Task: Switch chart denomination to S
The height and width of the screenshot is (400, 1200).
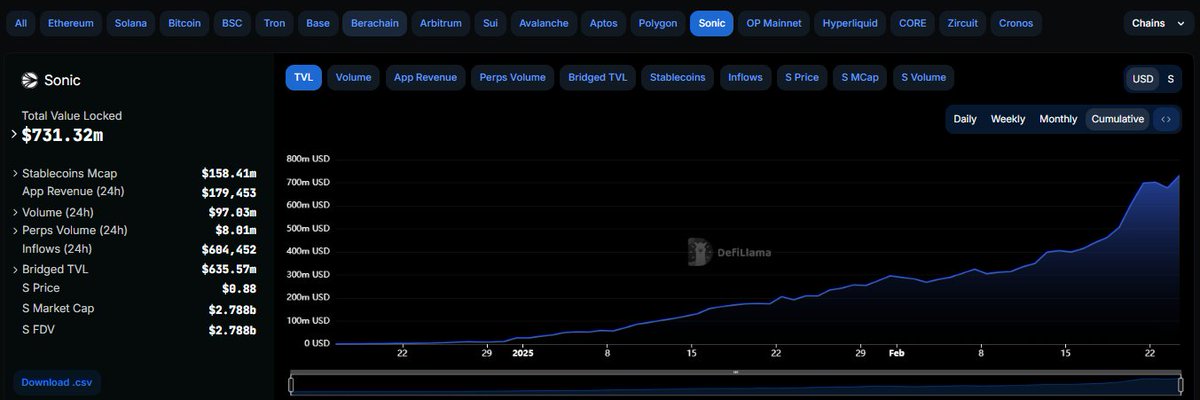Action: click(x=1170, y=78)
